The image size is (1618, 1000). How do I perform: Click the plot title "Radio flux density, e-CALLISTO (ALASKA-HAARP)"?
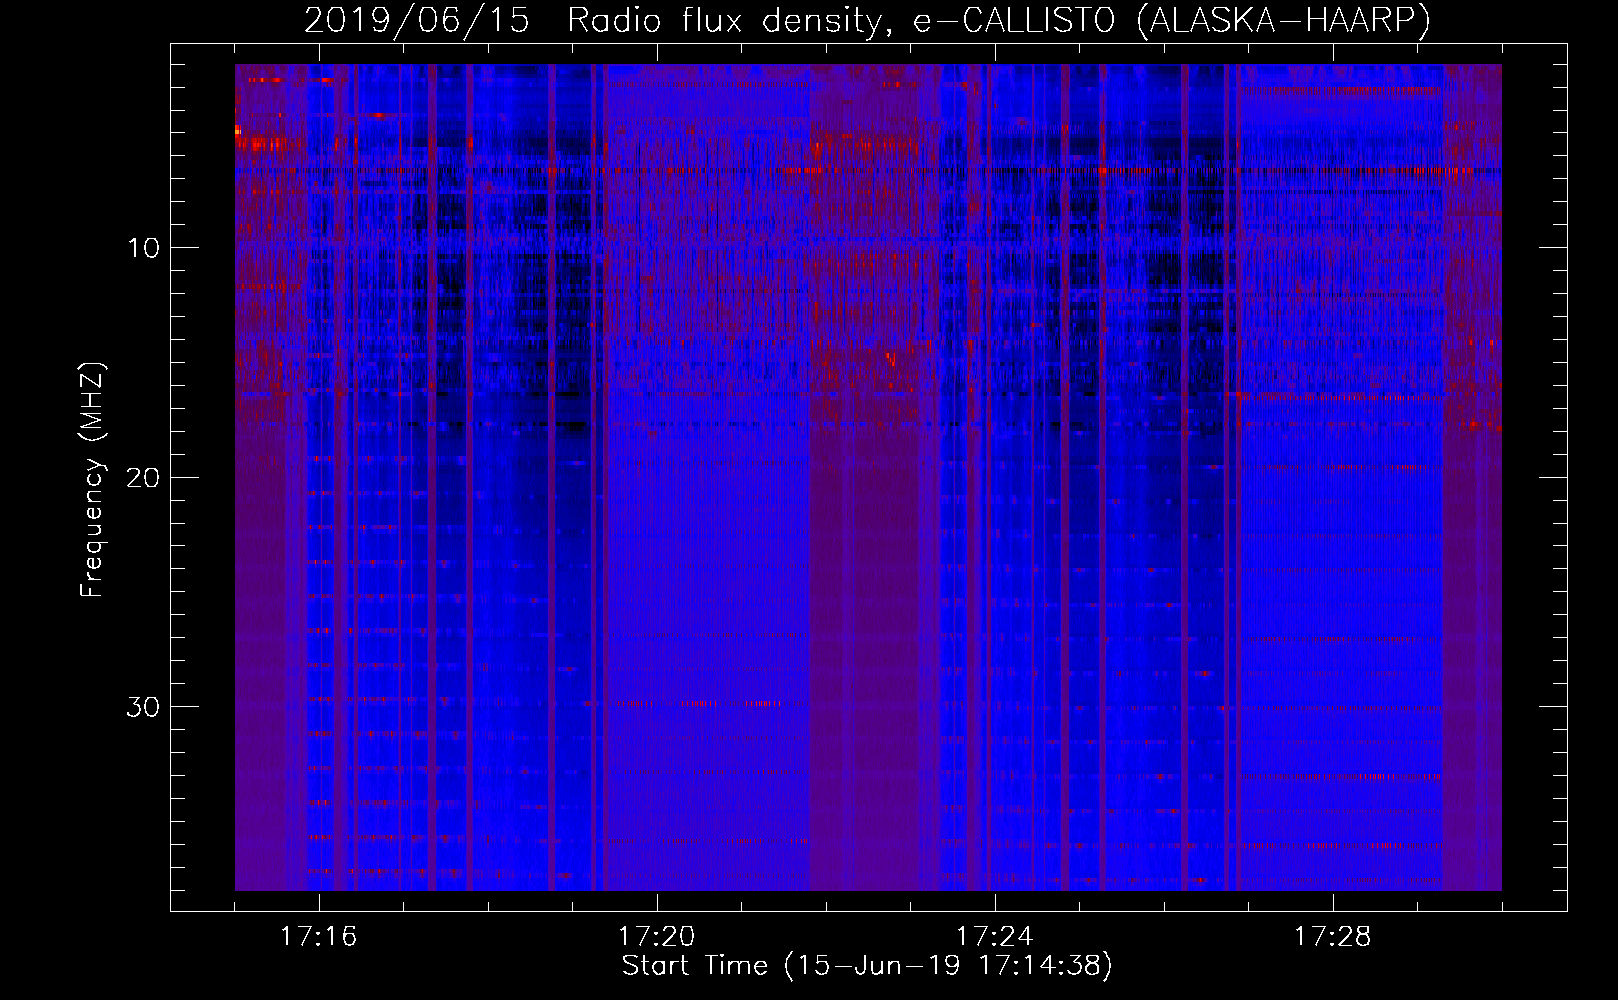[x=999, y=21]
